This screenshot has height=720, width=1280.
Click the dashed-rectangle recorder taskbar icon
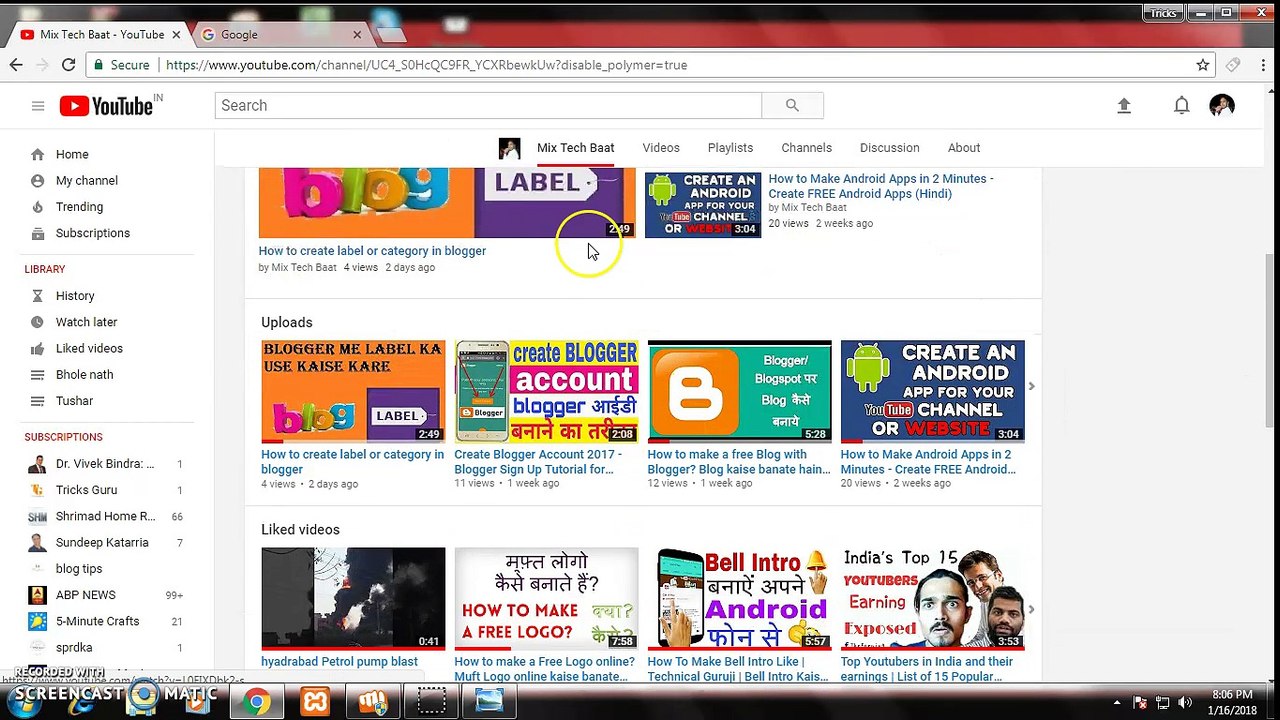[431, 702]
